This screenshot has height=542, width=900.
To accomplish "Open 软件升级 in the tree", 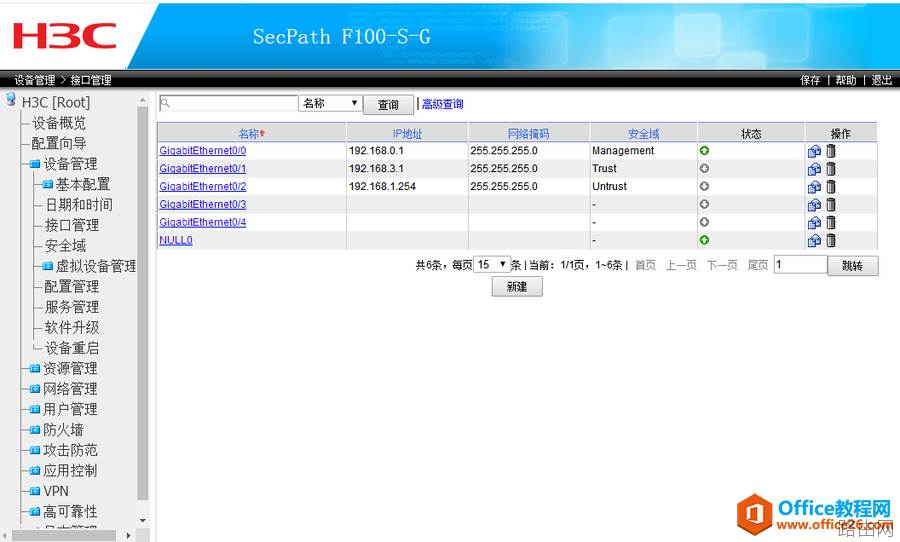I will pos(72,328).
